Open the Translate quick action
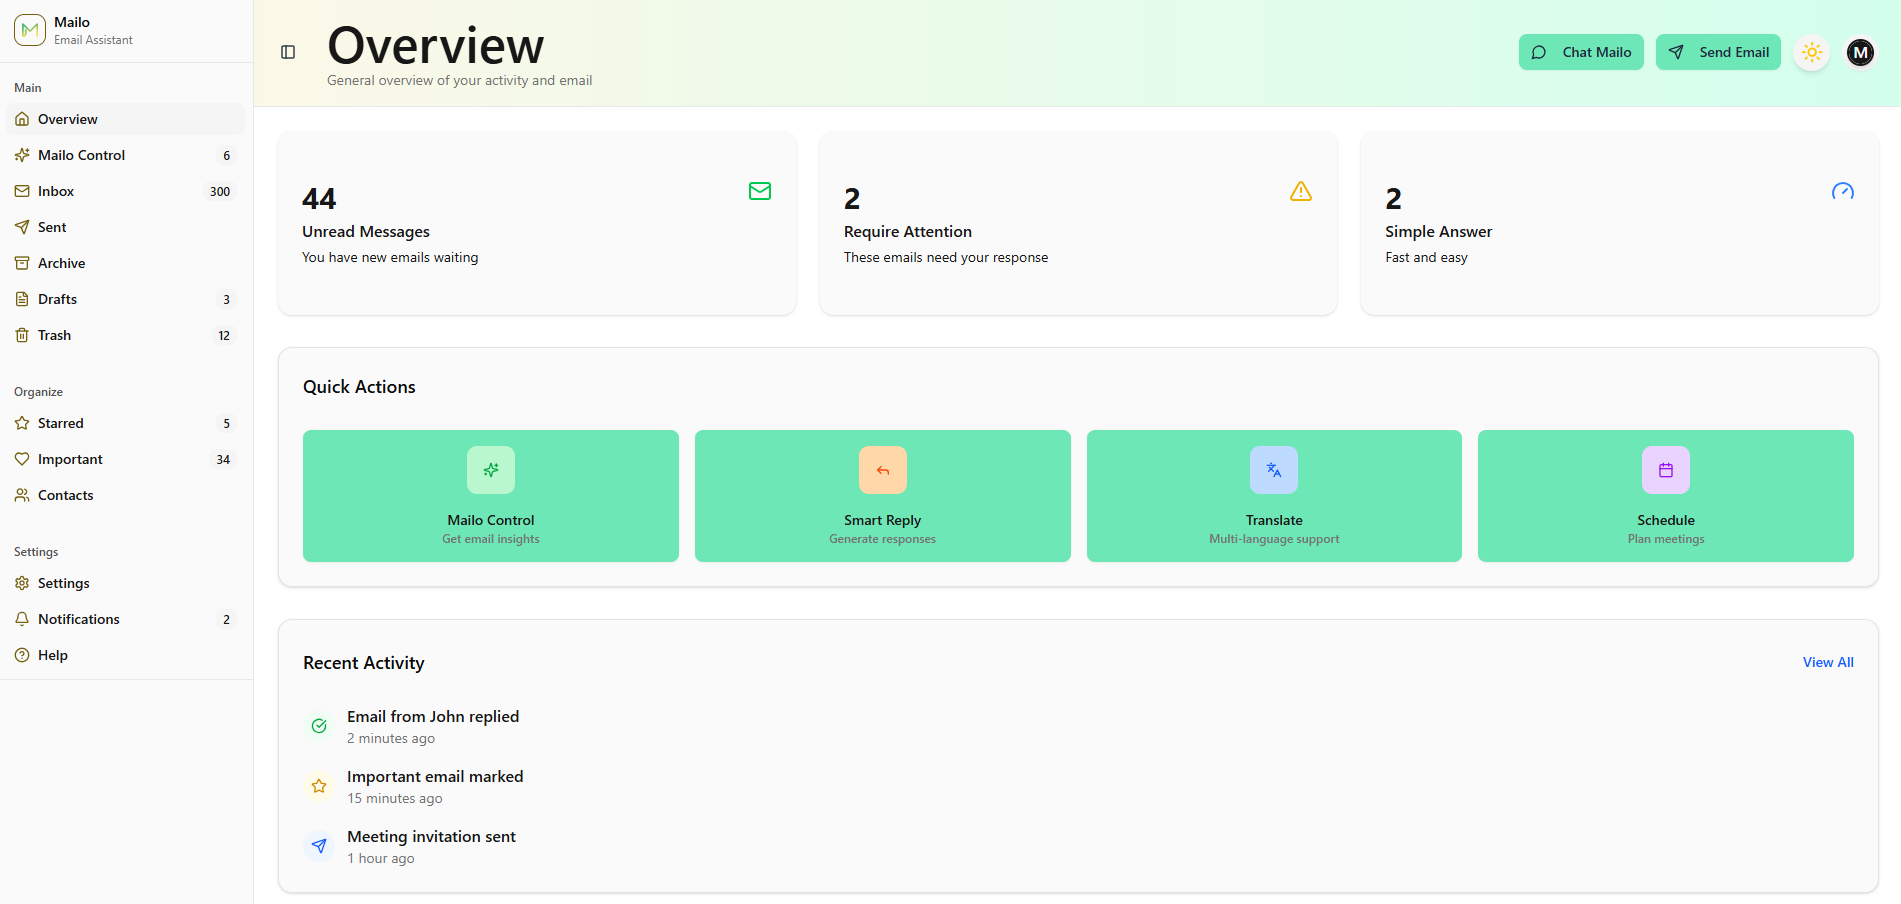 click(1273, 496)
